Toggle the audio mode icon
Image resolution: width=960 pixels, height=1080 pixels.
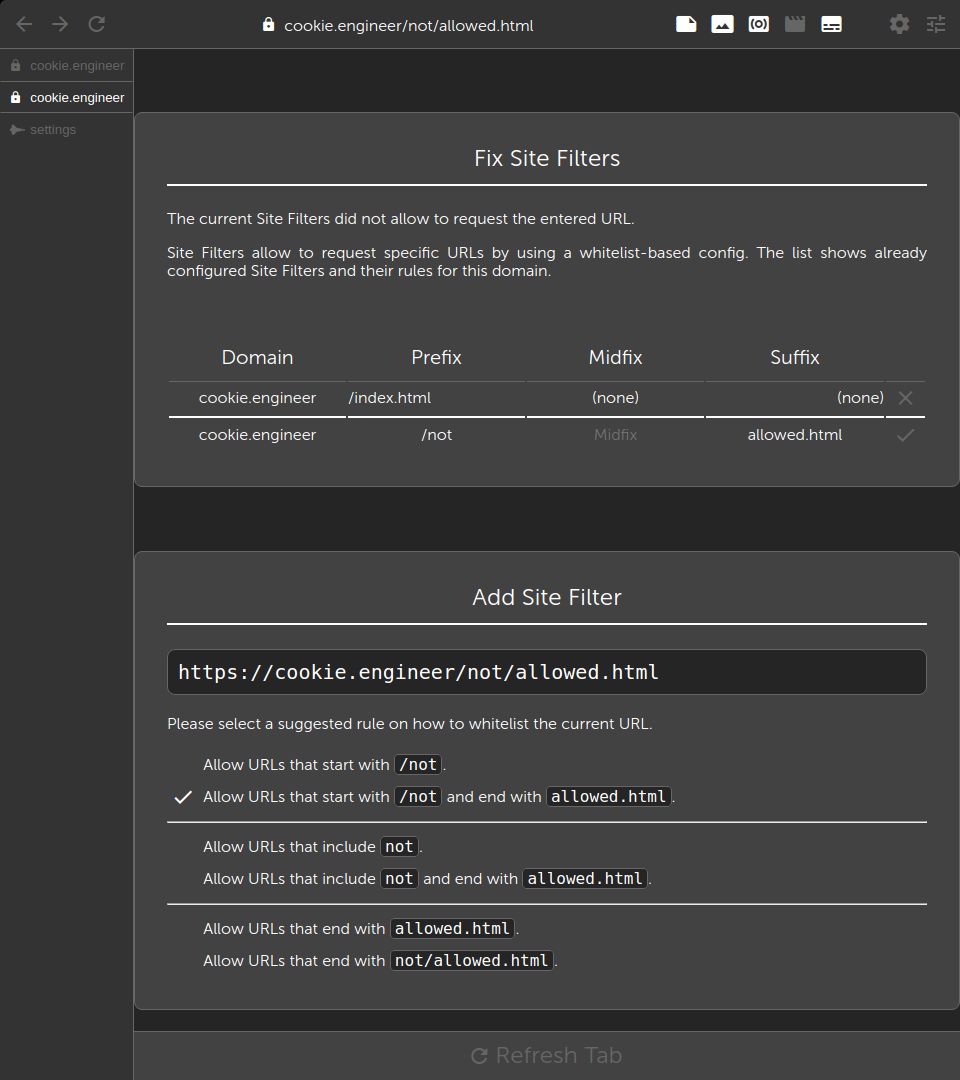point(759,25)
